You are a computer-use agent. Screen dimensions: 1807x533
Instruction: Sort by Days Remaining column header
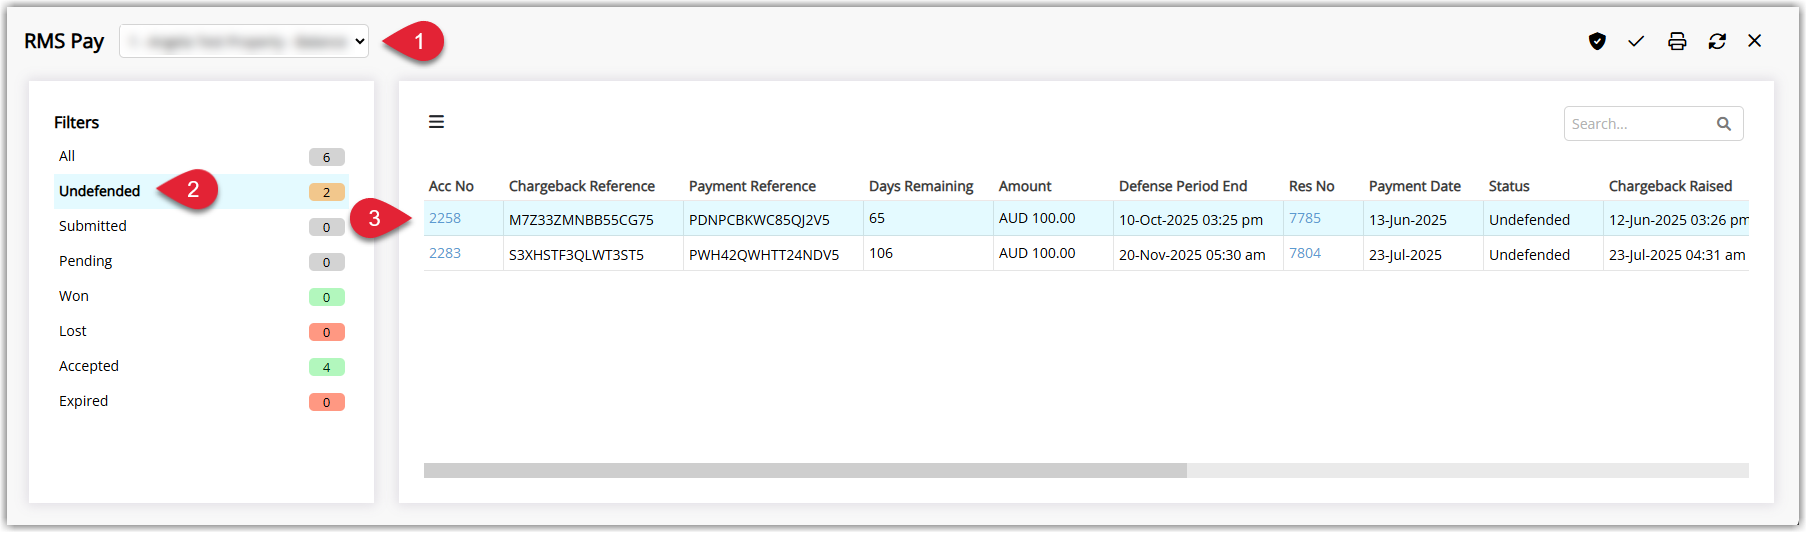tap(921, 186)
